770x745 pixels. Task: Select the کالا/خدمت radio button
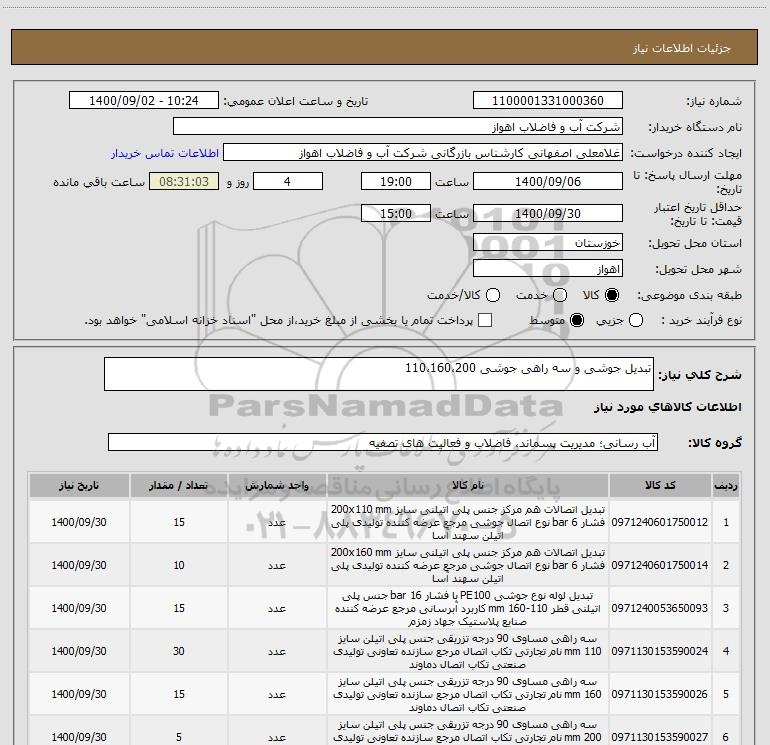[x=493, y=295]
